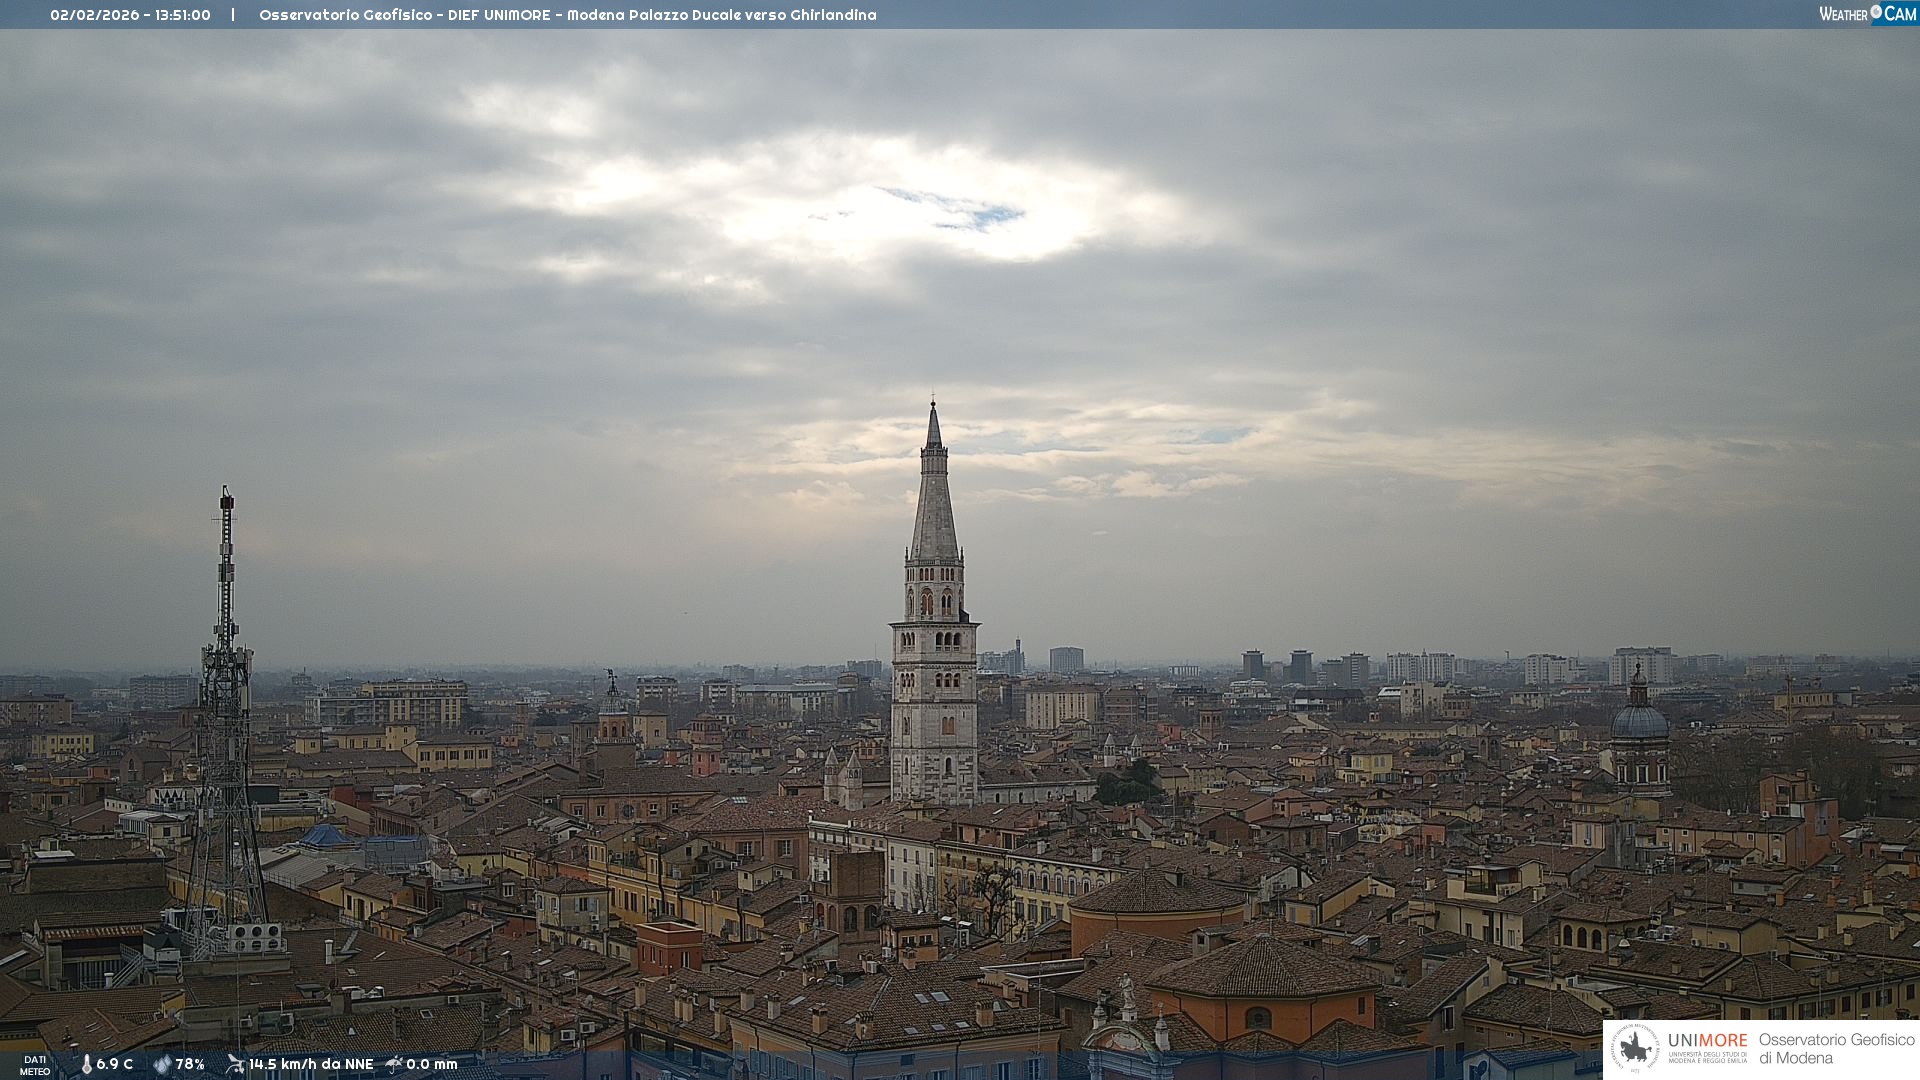Click the 02/02/2026 date and time stamp
Viewport: 1920px width, 1080px height.
[130, 15]
